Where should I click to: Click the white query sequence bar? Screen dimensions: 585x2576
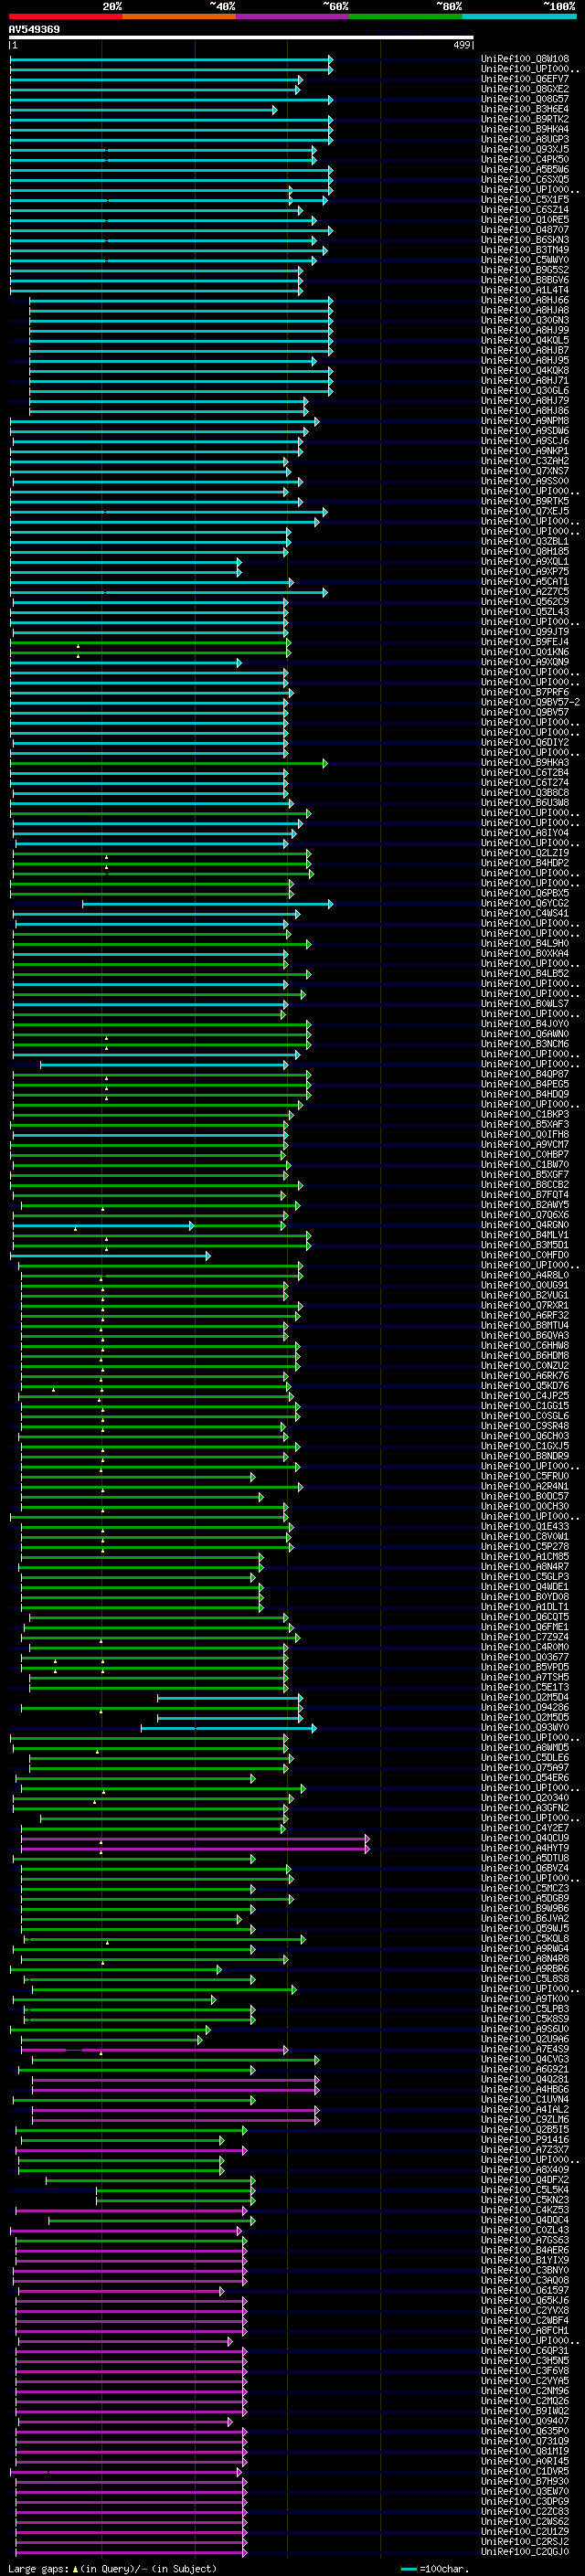click(241, 37)
